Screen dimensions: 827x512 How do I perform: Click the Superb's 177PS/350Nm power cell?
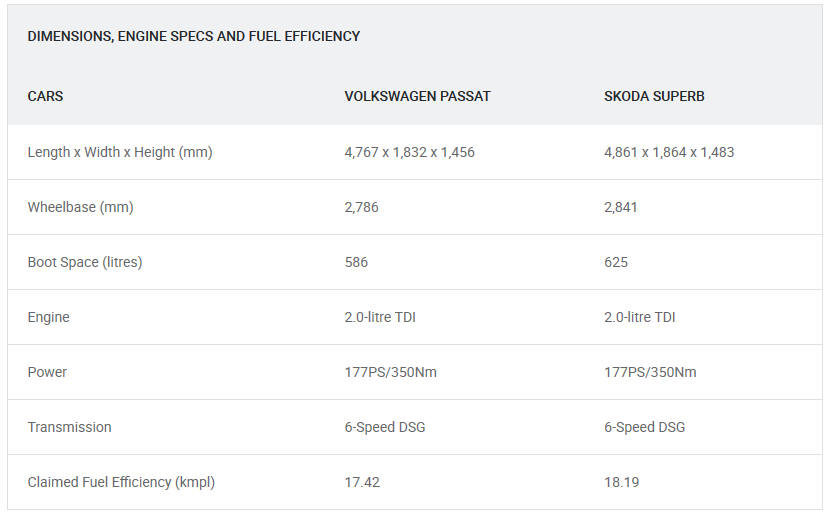click(x=650, y=372)
